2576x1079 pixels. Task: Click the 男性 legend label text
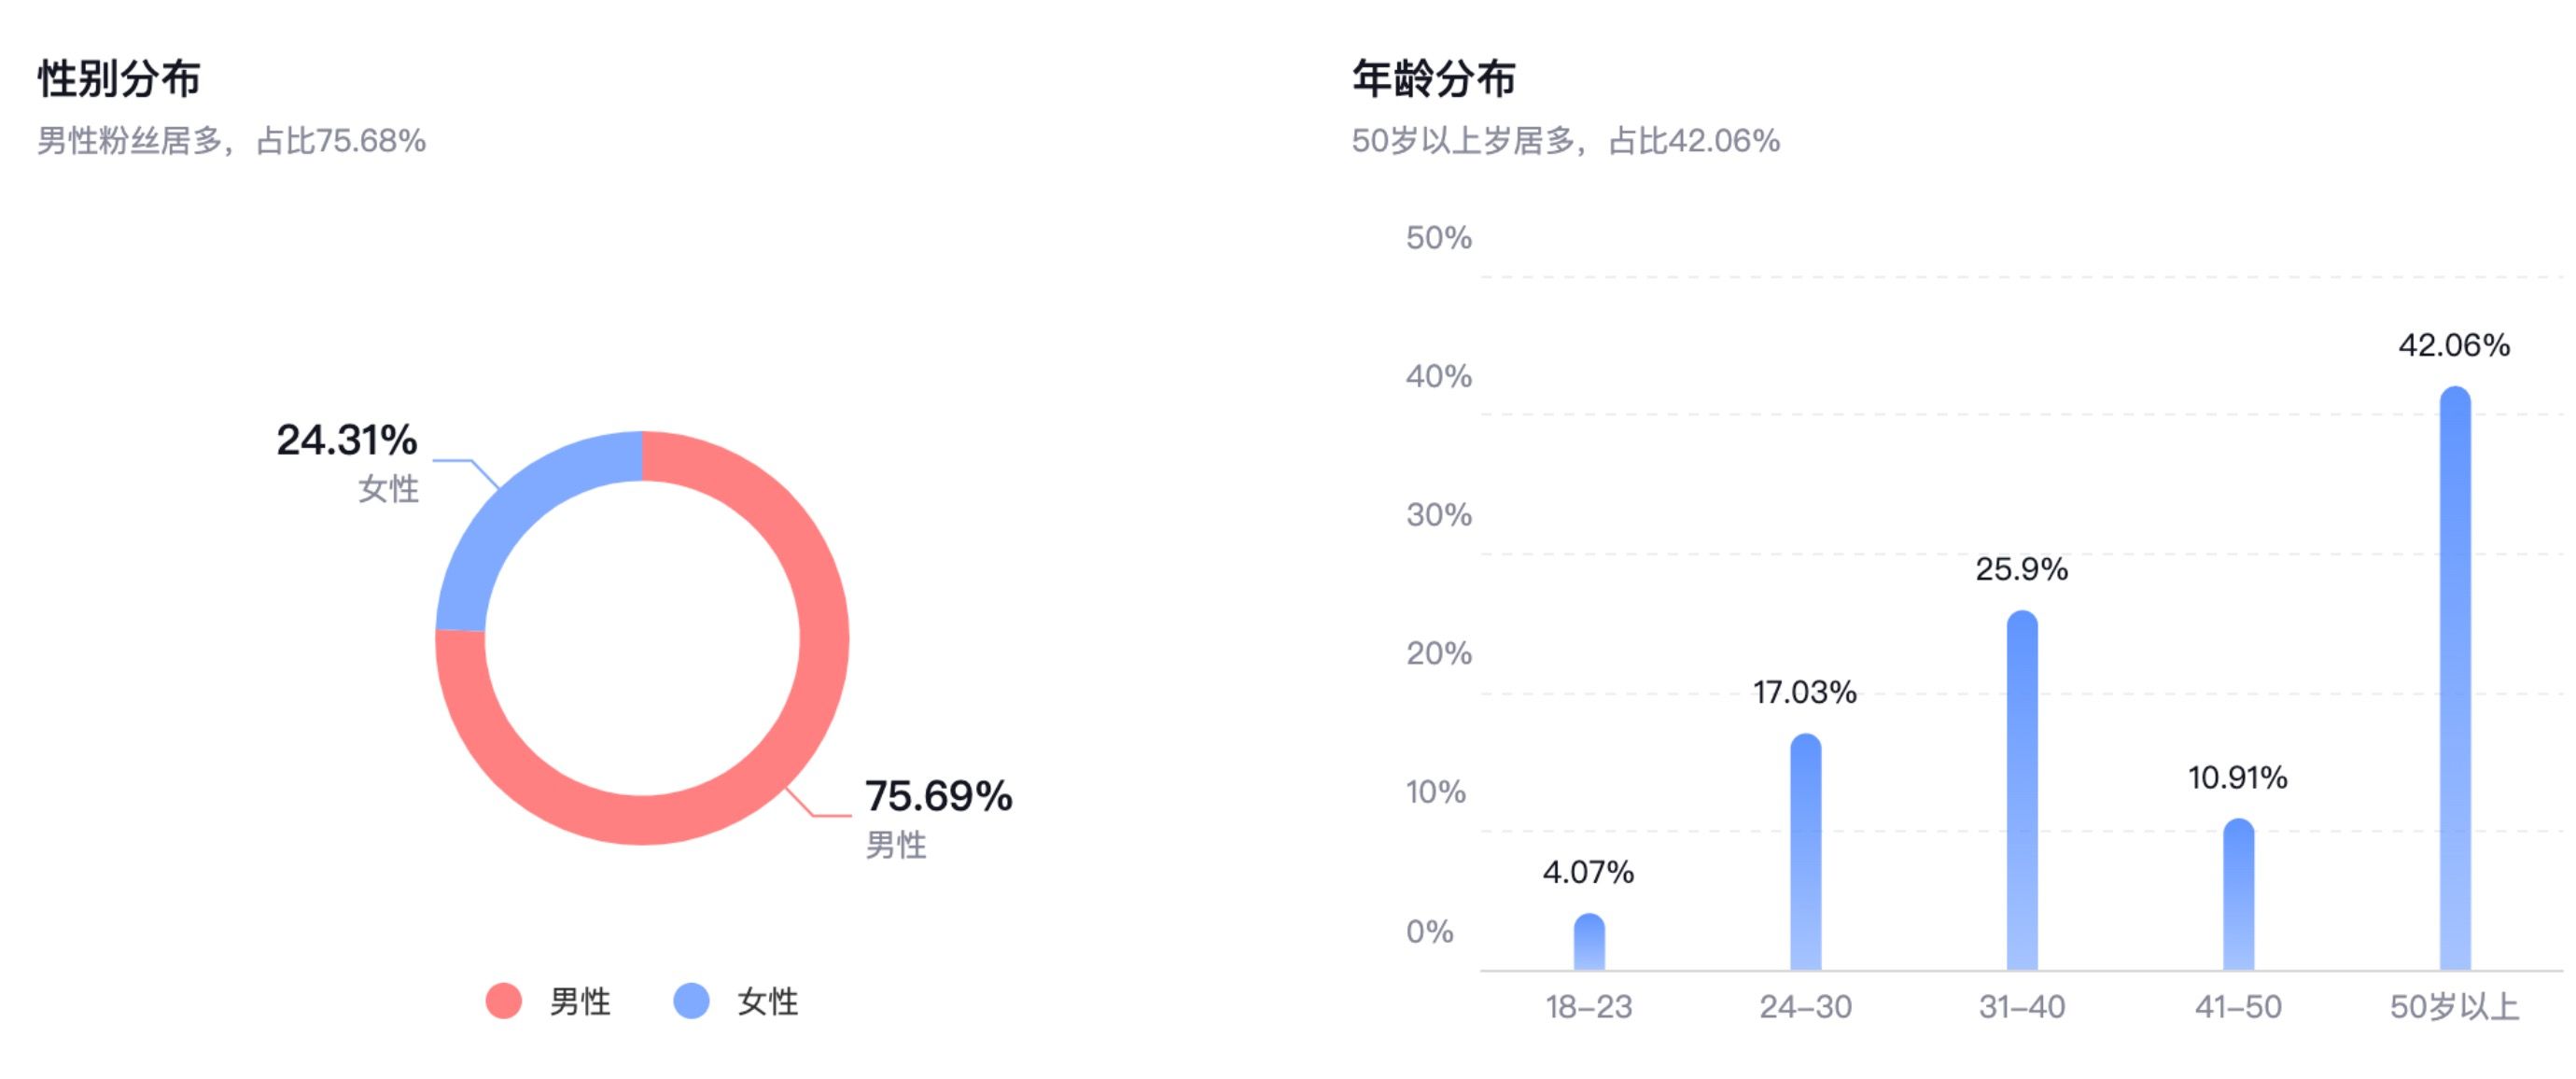[580, 1002]
